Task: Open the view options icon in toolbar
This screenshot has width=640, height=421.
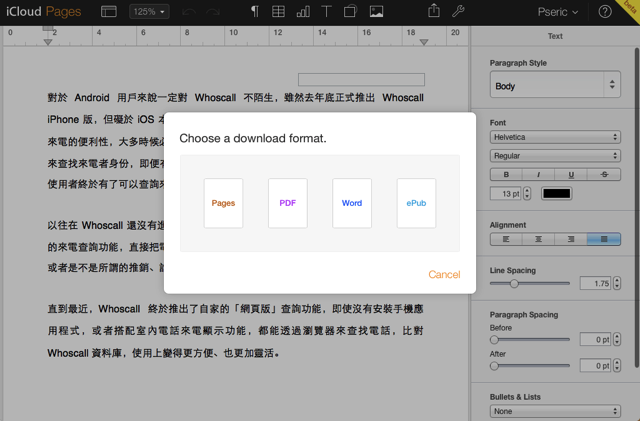Action: (109, 11)
